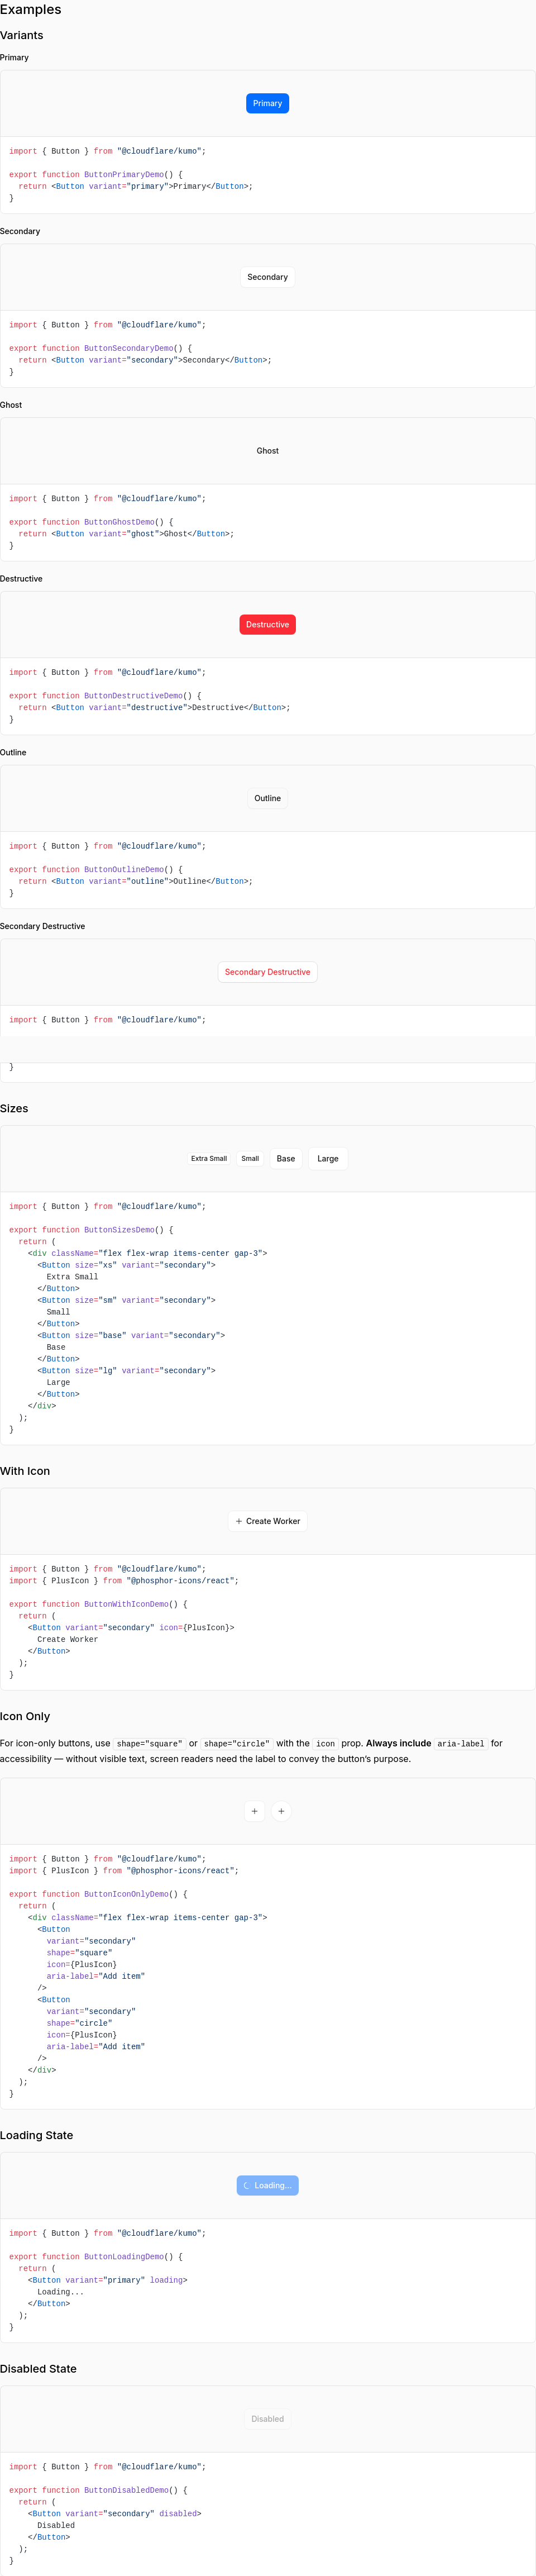536x2576 pixels.
Task: Click the blue Primary demo button
Action: (267, 103)
